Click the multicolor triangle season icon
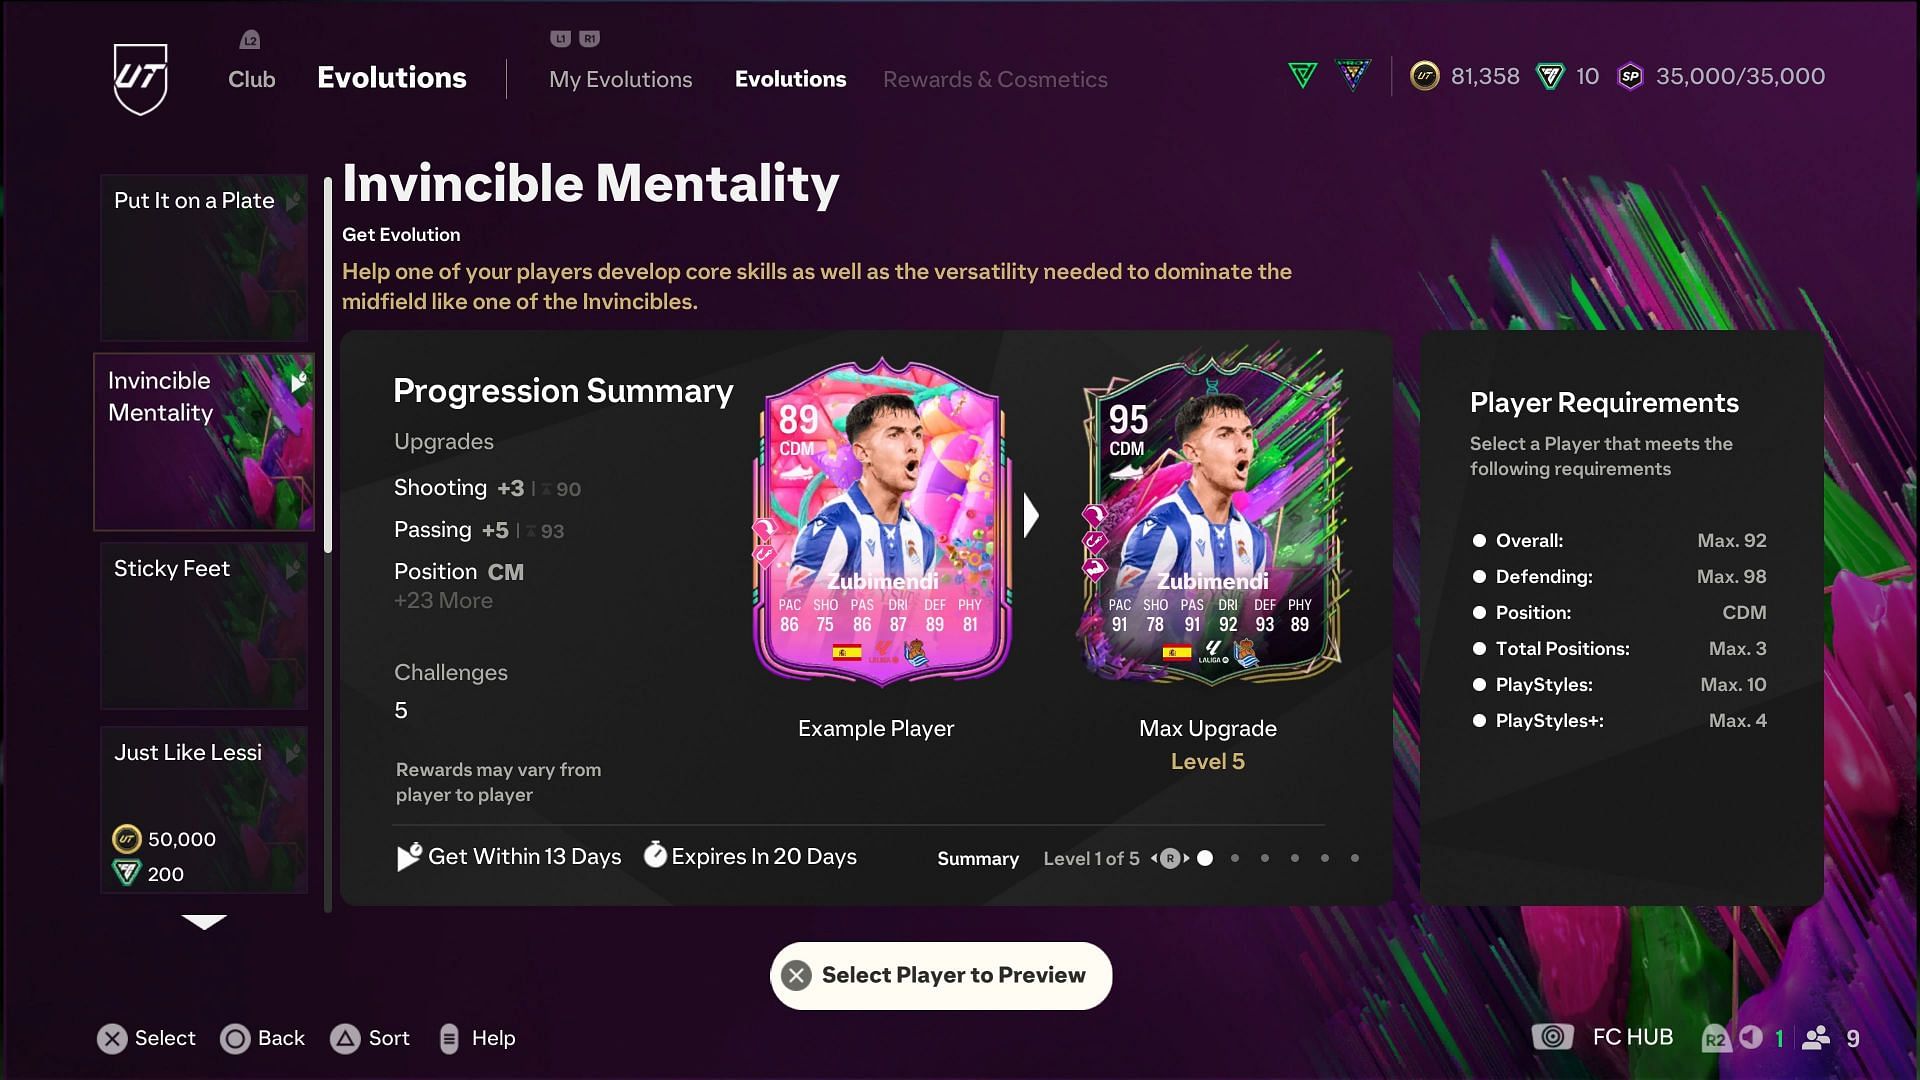This screenshot has width=1920, height=1080. pyautogui.click(x=1353, y=76)
